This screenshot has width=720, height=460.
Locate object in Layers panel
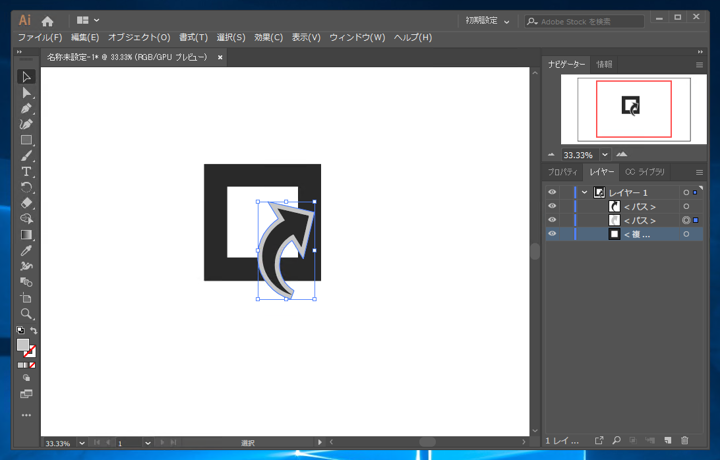[x=617, y=440]
